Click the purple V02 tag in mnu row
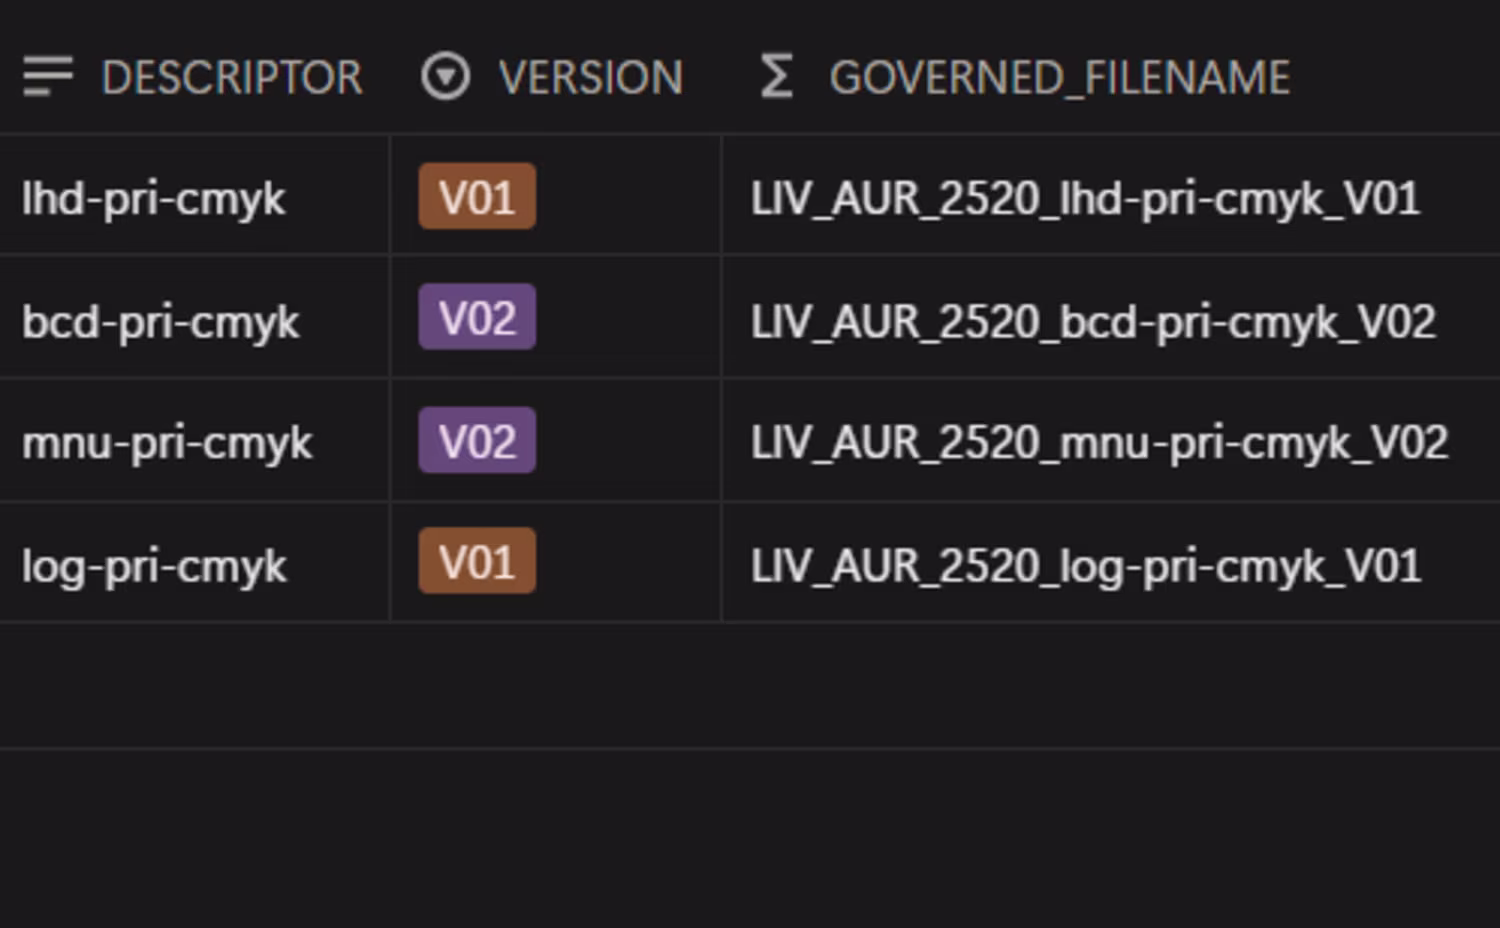 point(477,440)
